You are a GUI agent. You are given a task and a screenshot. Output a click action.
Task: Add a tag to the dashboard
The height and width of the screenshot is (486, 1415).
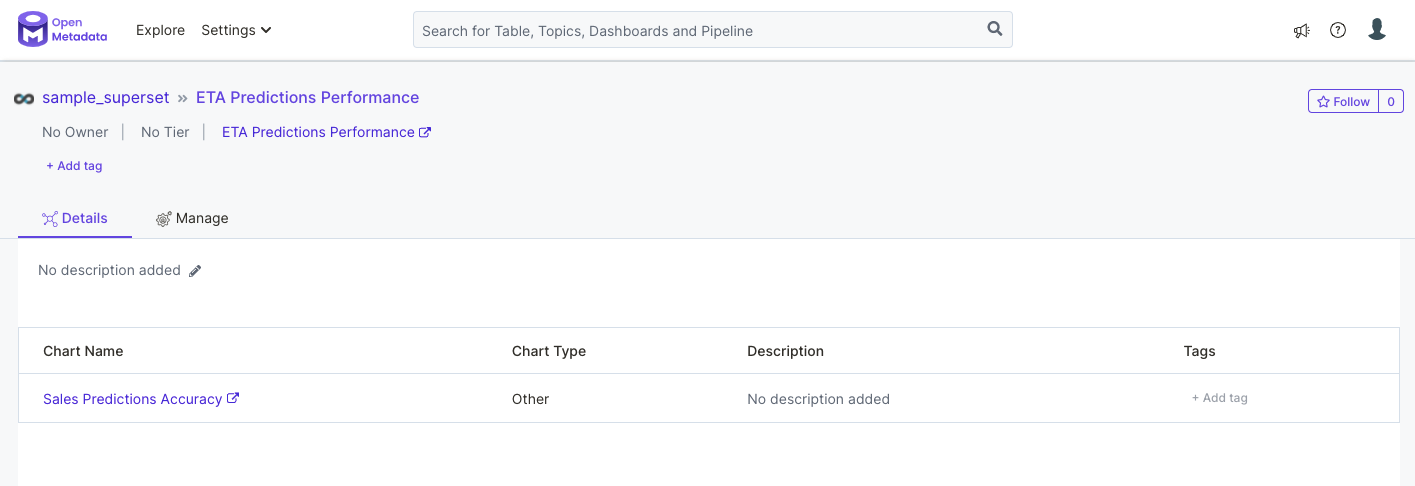tap(74, 166)
